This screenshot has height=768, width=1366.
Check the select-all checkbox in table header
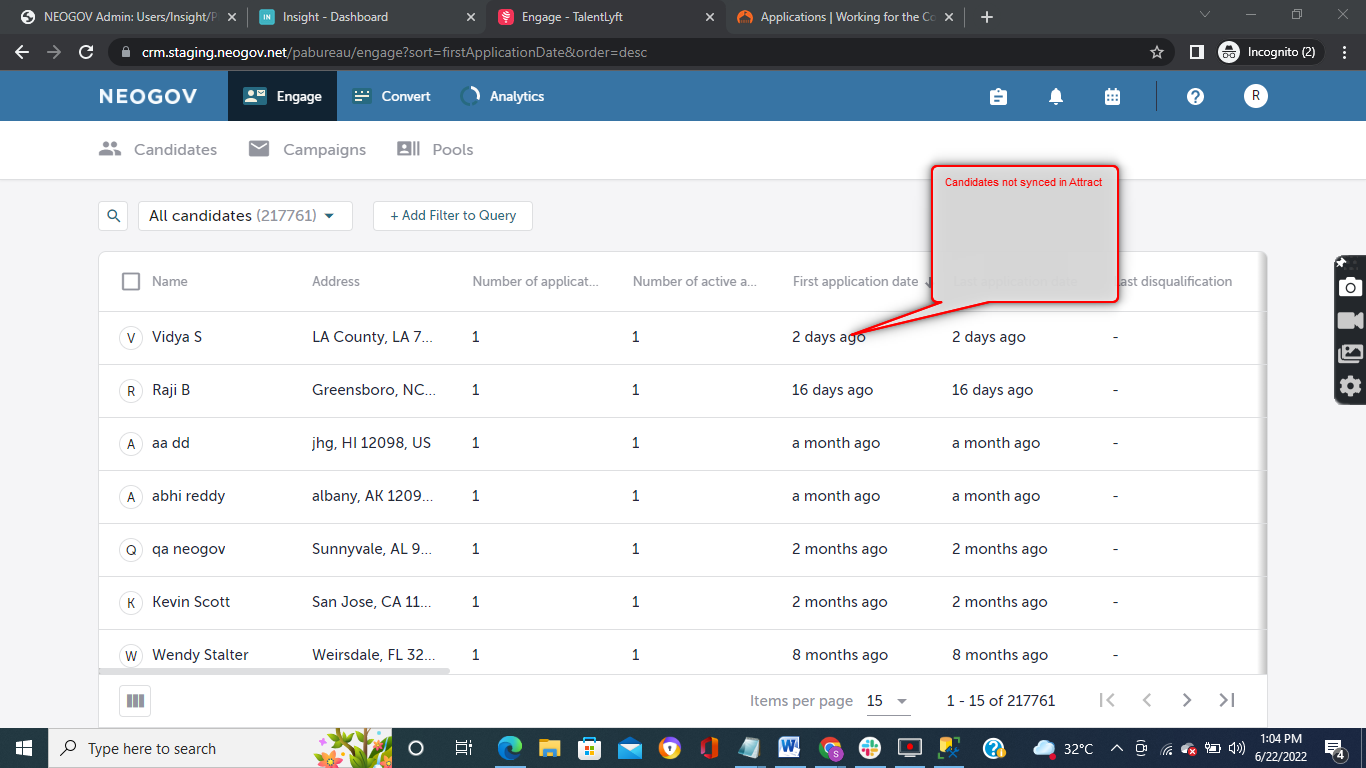[x=131, y=281]
